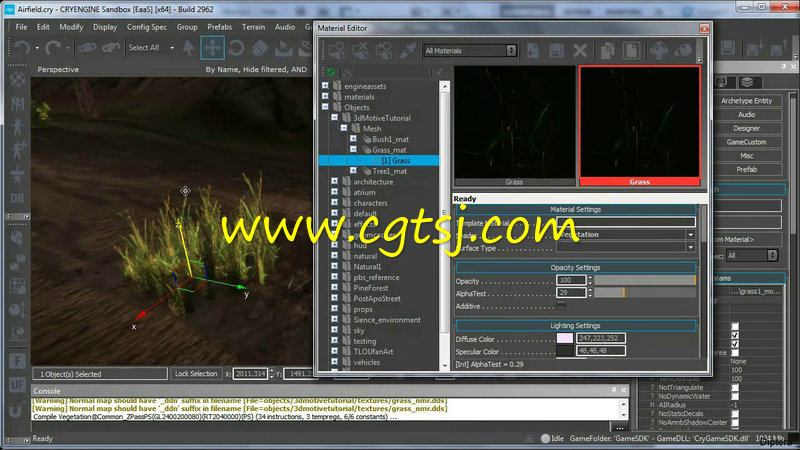
Task: Click the sphere preview icon in Material Editor toolbar
Action: click(683, 51)
